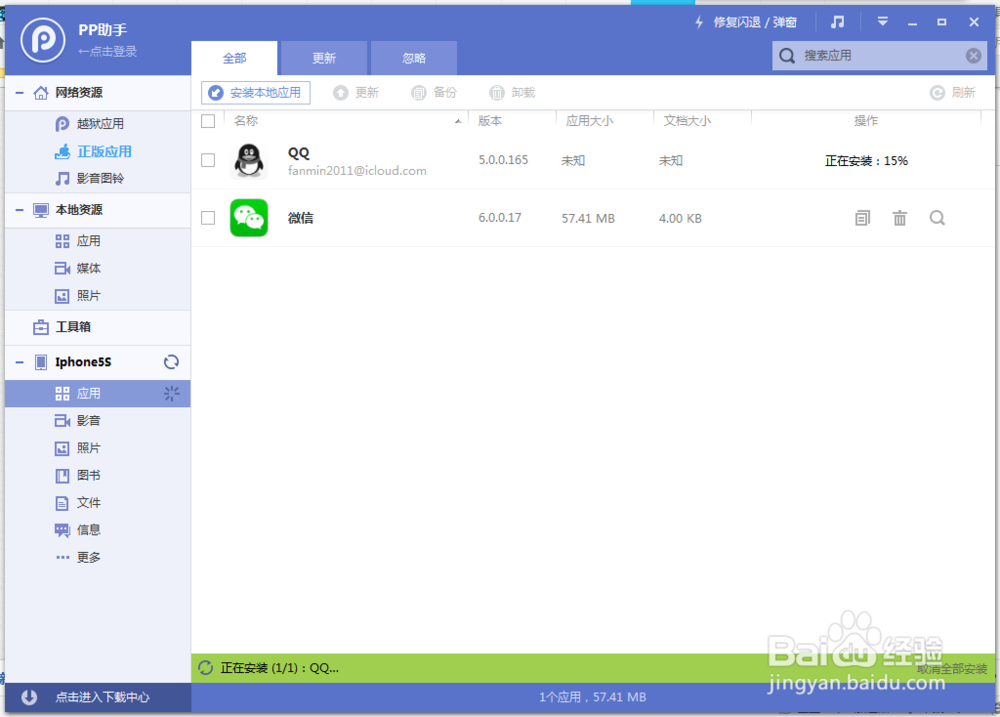Click 微信 app size 57.41 MB cell
This screenshot has height=717, width=1000.
pyautogui.click(x=588, y=218)
